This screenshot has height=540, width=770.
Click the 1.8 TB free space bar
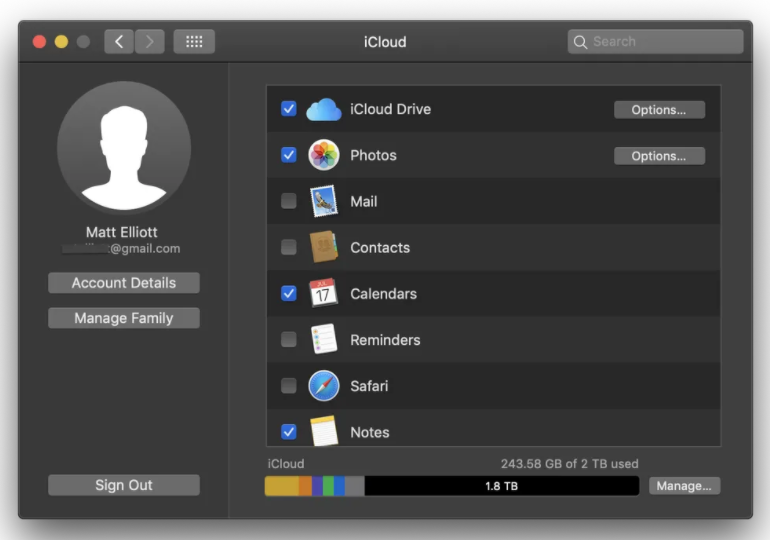(x=501, y=486)
